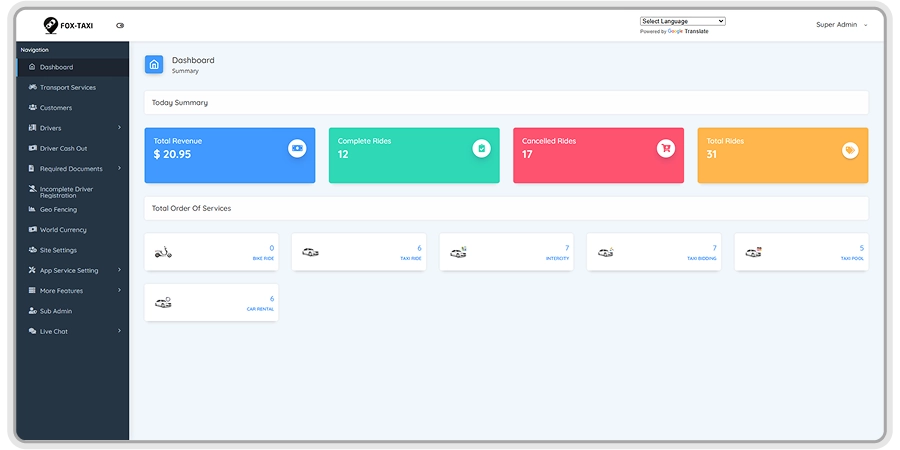Click the Drivers ID card icon
Viewport: 900px width, 450px height.
(32, 127)
